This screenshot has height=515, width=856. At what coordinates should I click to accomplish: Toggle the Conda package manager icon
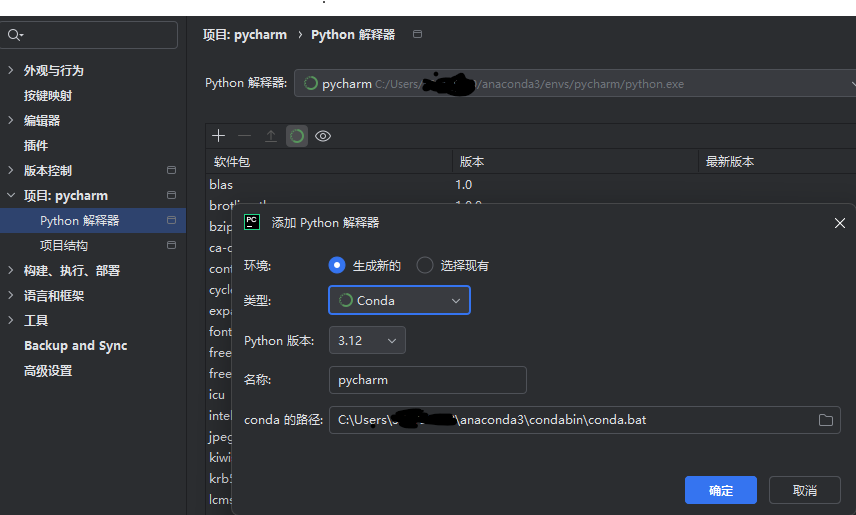[297, 136]
